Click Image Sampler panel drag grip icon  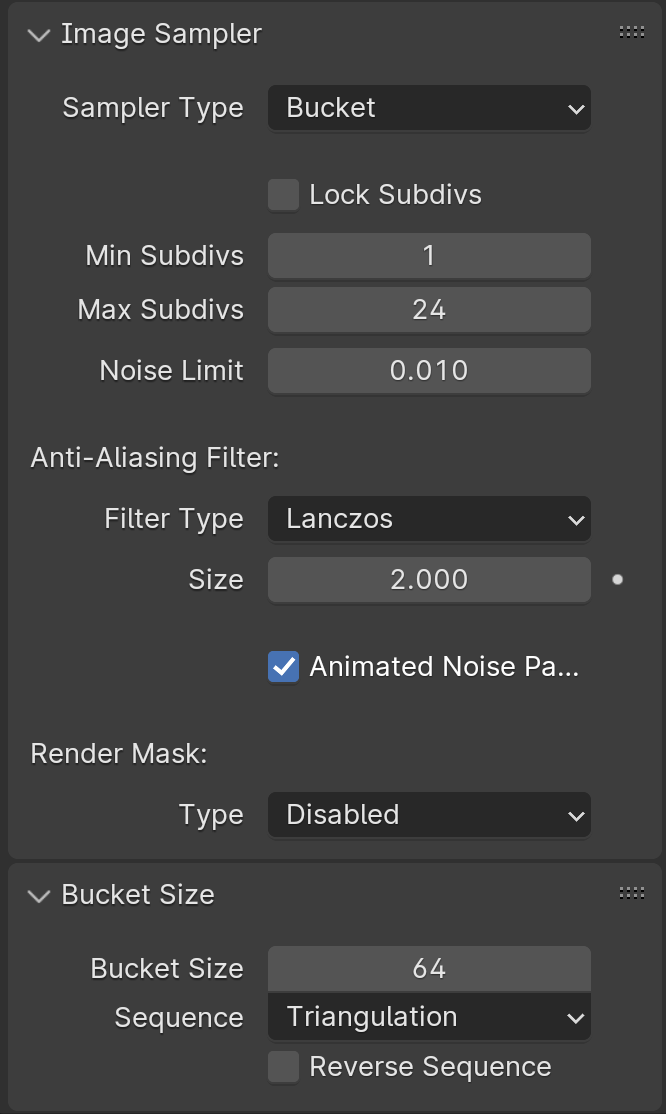pos(631,33)
